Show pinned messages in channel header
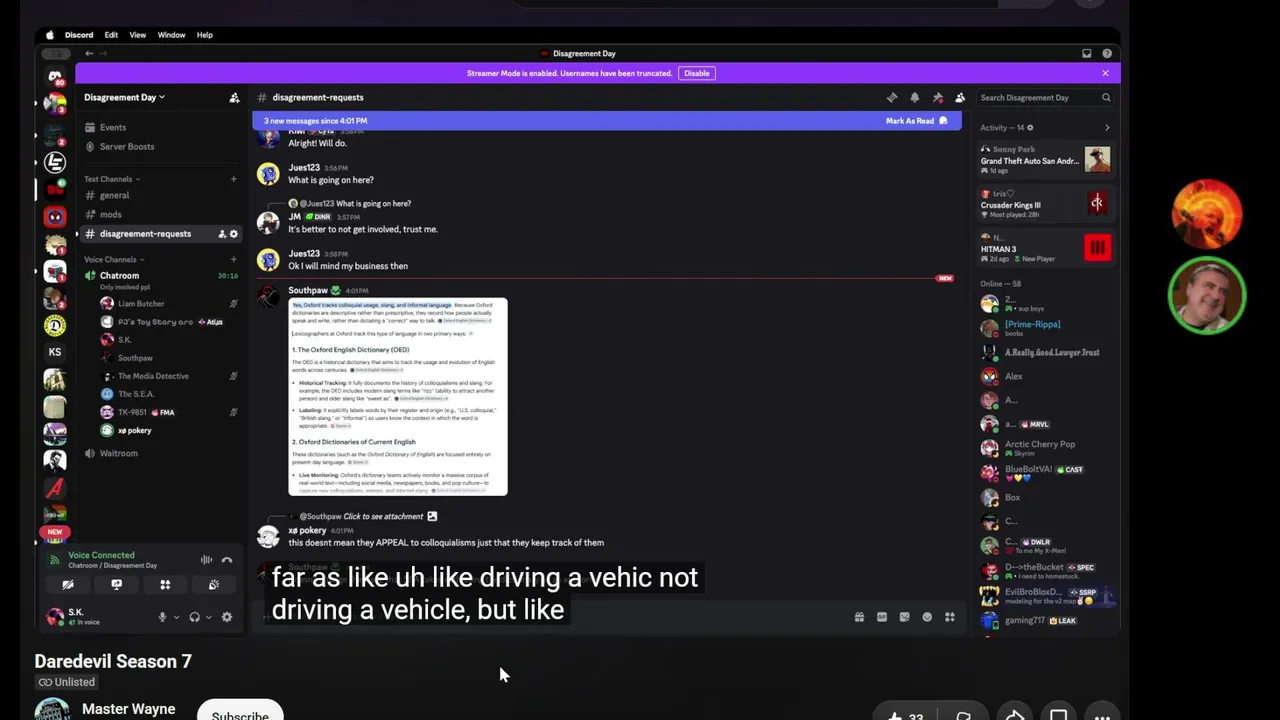The image size is (1280, 720). [938, 97]
